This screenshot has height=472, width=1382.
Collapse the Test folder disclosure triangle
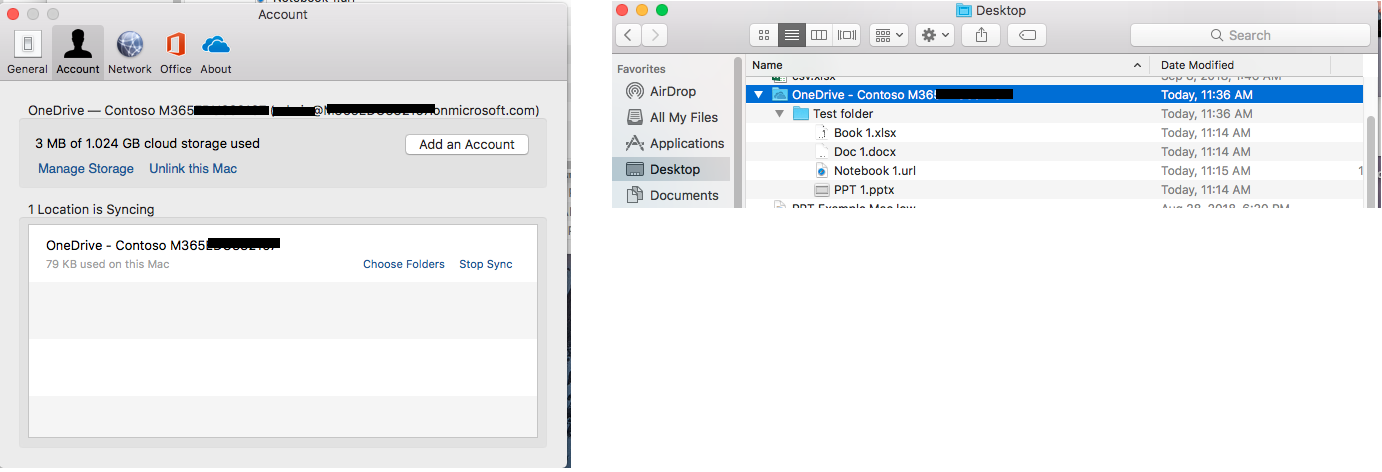[780, 114]
